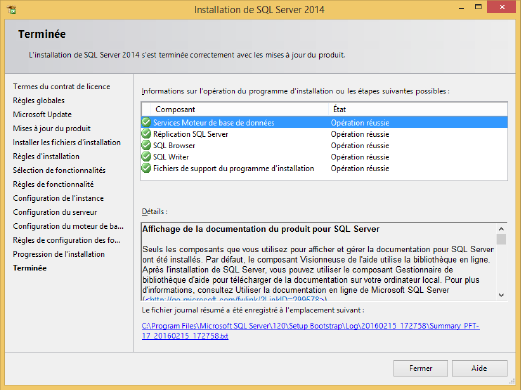Minimize the SQL Server 2014 installer window
The height and width of the screenshot is (390, 522).
click(x=461, y=8)
